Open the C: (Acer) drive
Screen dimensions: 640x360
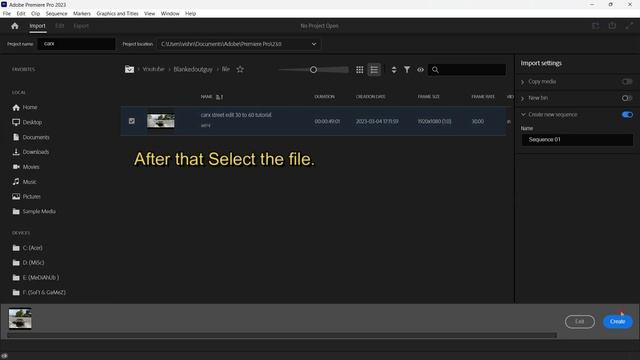27,248
